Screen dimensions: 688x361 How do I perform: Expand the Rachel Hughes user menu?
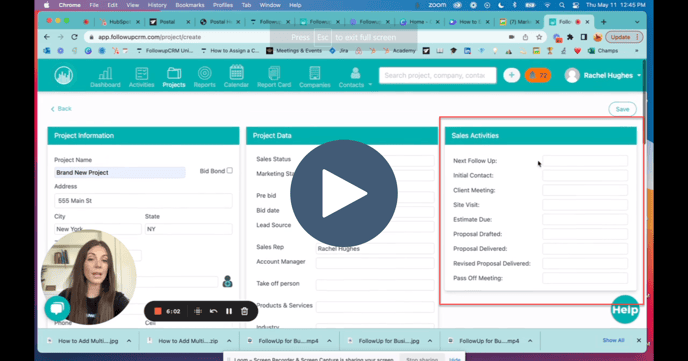pyautogui.click(x=639, y=75)
